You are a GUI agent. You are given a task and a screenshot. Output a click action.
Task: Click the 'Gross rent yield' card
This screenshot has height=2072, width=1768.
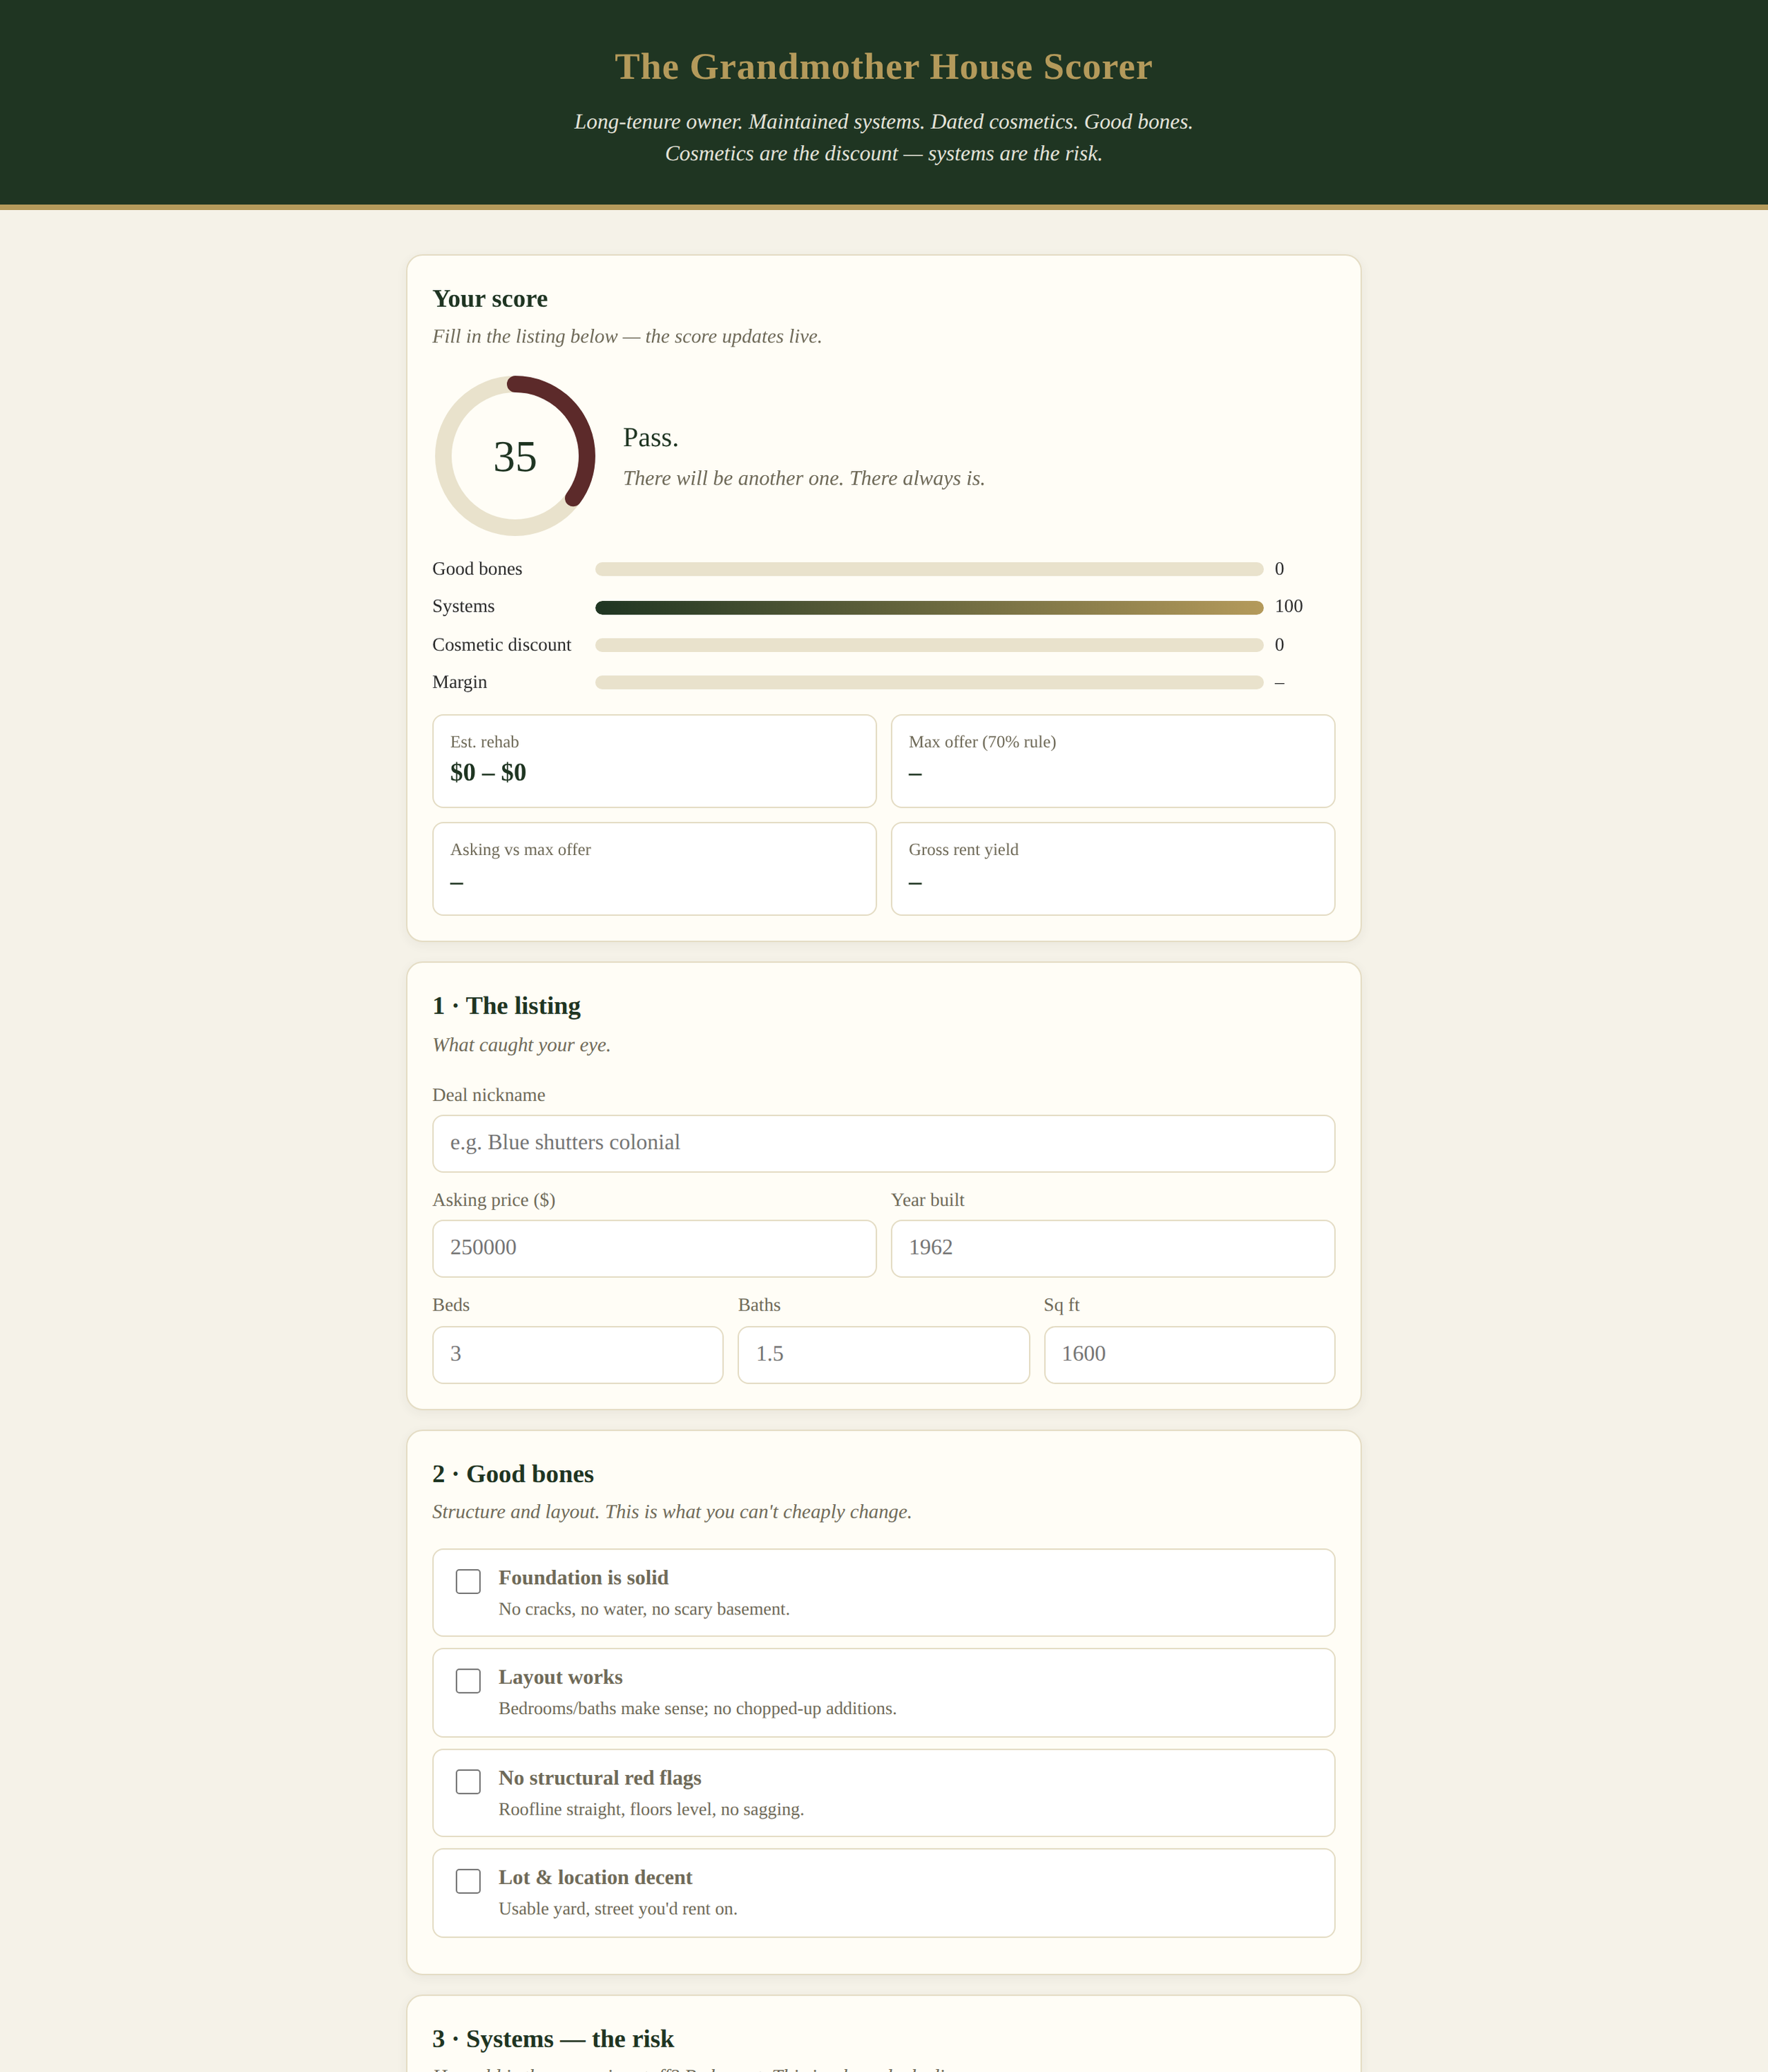(1113, 869)
